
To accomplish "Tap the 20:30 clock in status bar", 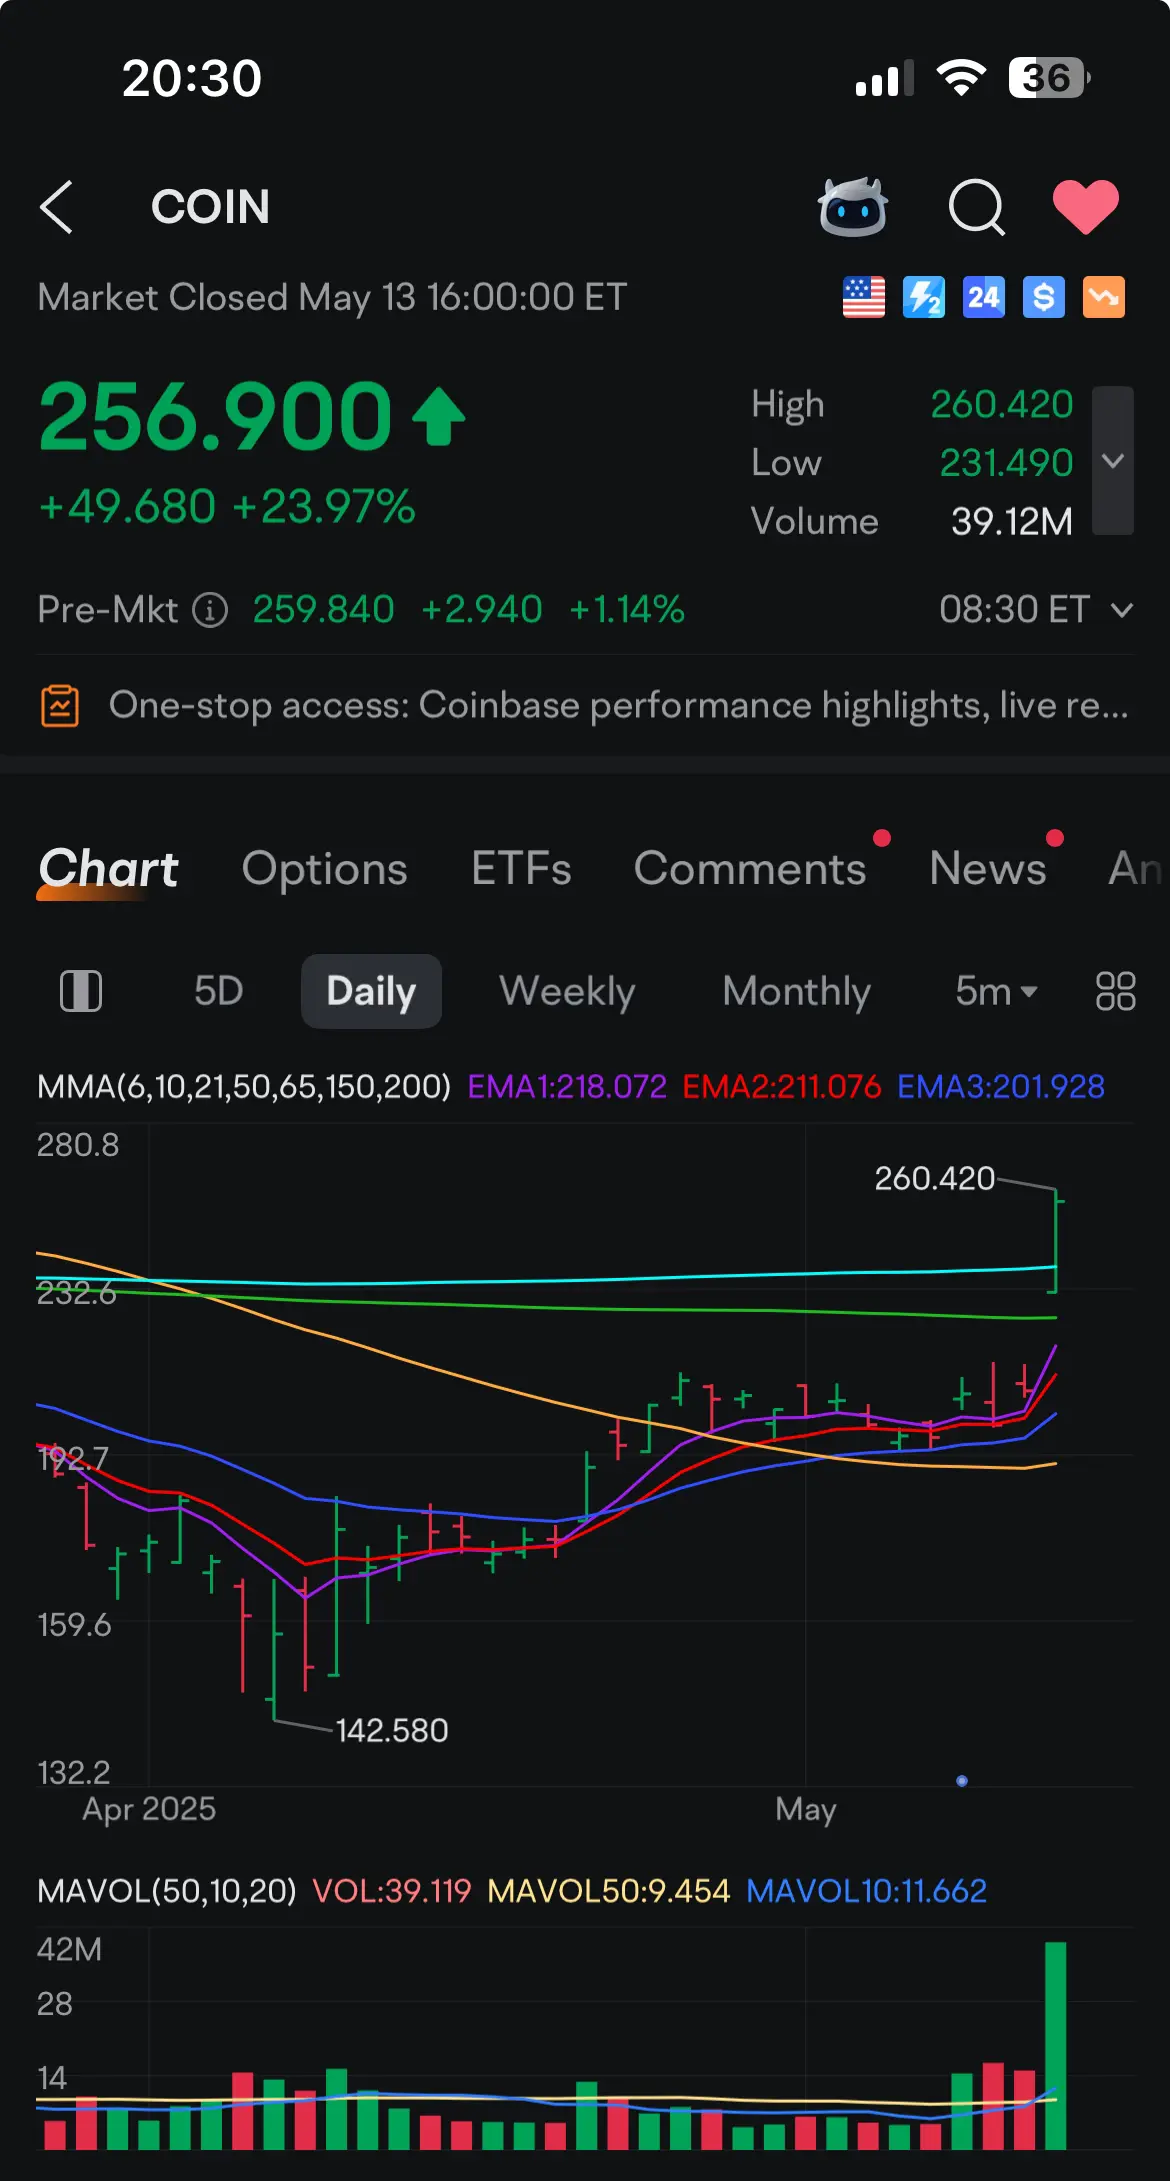I will (192, 78).
